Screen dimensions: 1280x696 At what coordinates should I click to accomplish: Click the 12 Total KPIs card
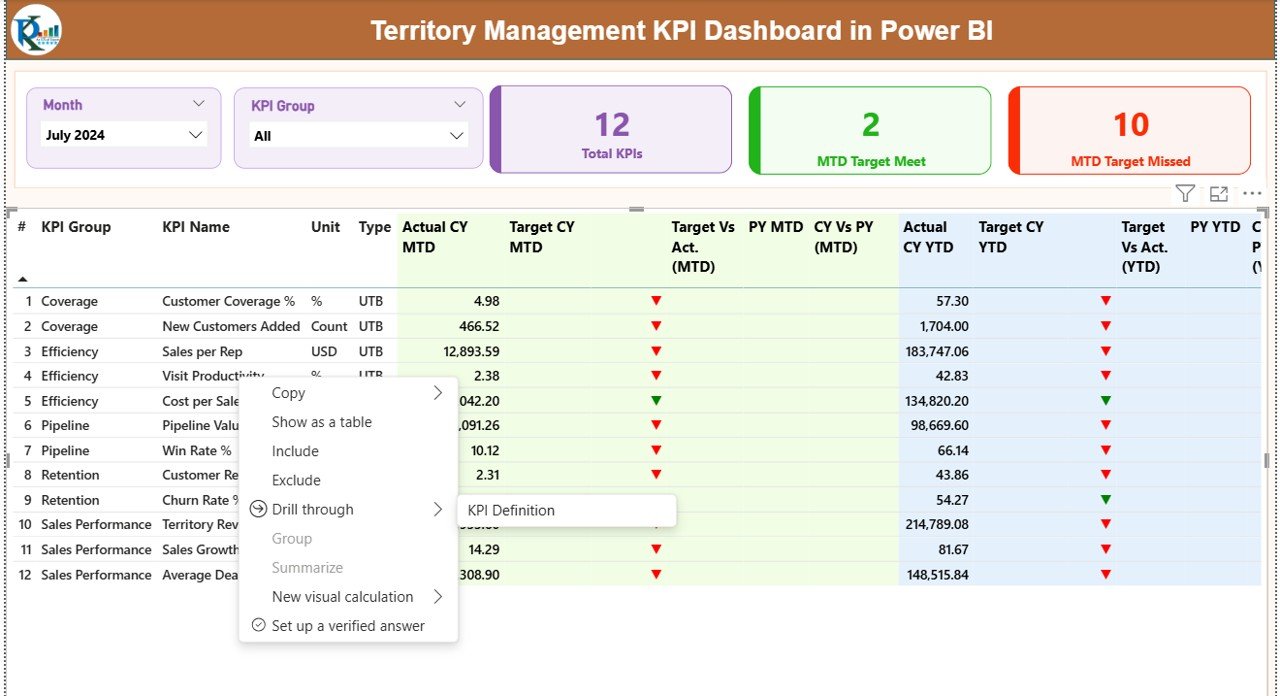pyautogui.click(x=611, y=130)
